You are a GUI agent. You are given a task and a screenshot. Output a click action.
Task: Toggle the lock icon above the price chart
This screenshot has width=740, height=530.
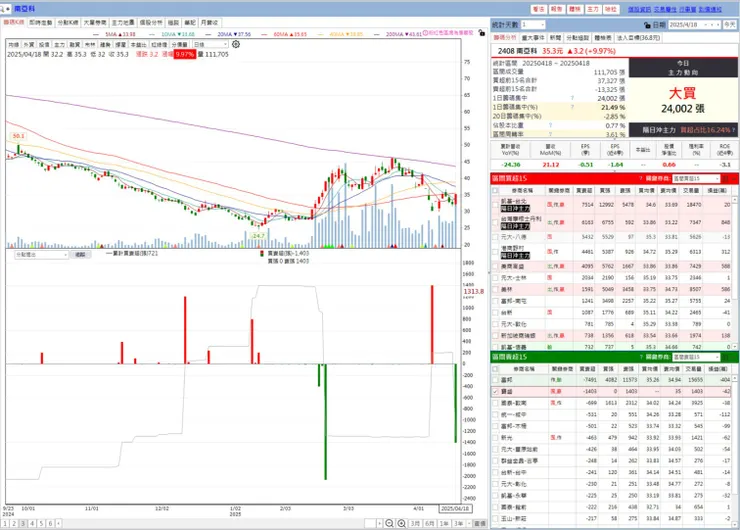point(481,33)
